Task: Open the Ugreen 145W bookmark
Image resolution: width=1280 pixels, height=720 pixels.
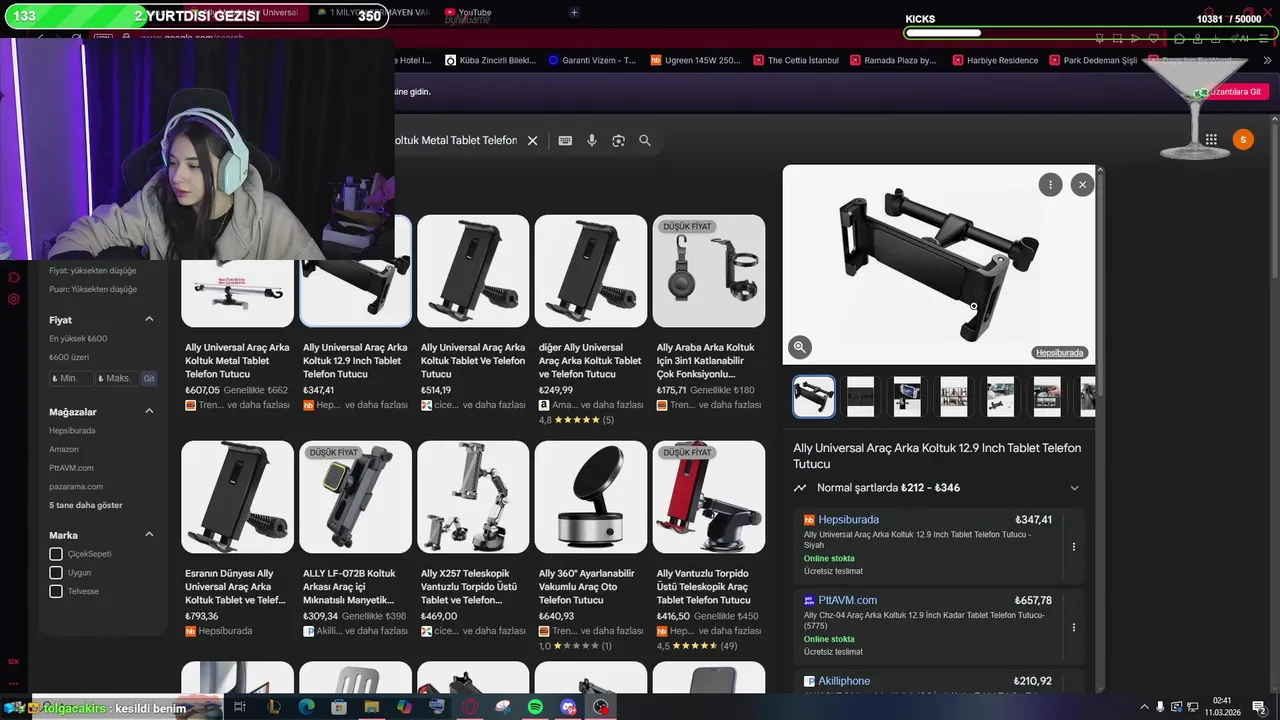Action: (696, 60)
